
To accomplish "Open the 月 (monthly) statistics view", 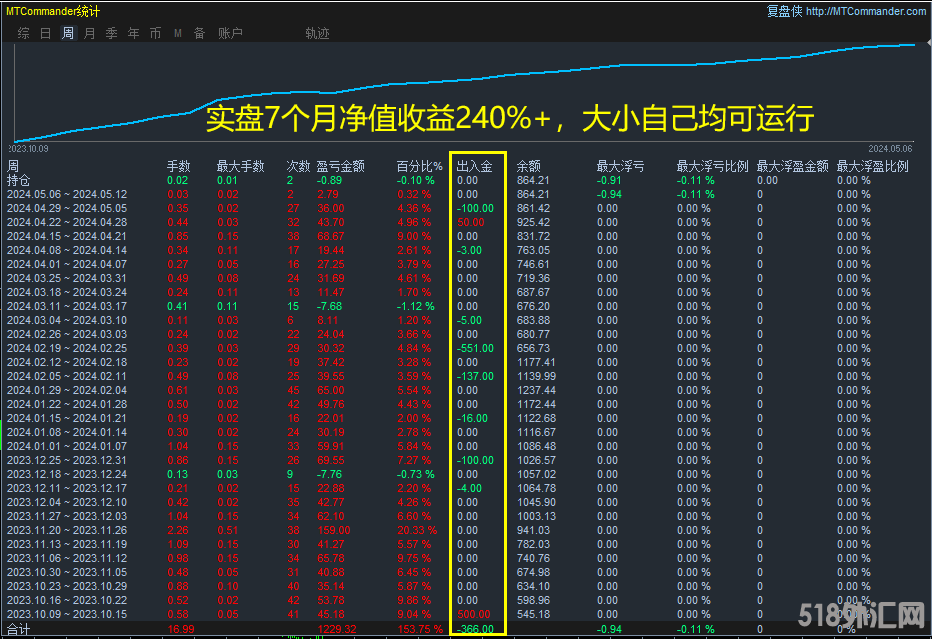I will pos(89,33).
